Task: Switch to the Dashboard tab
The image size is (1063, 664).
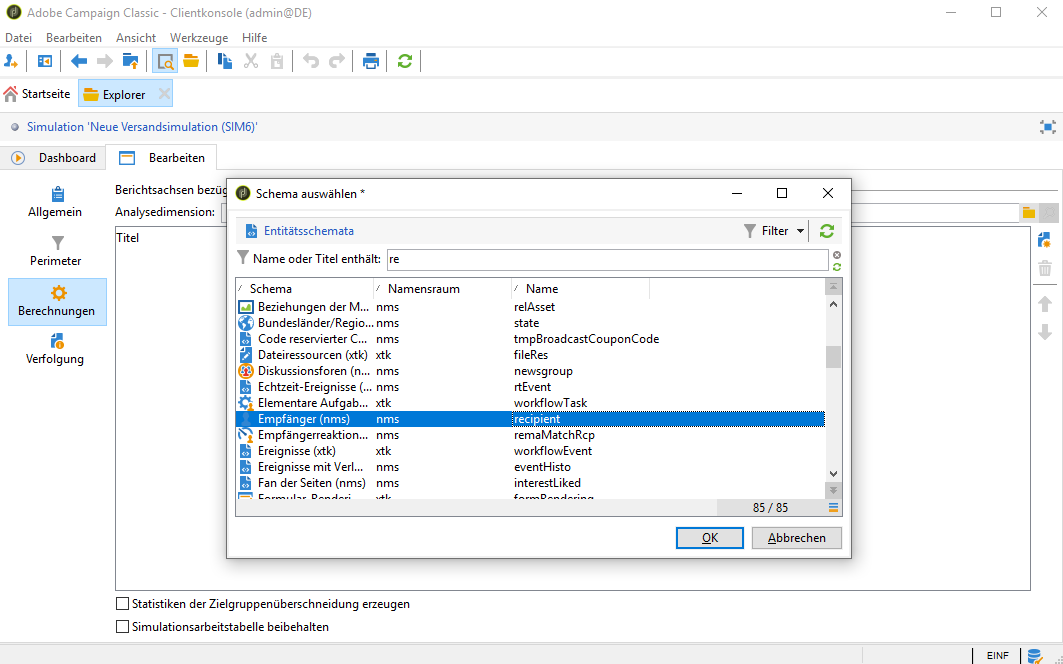Action: click(54, 158)
